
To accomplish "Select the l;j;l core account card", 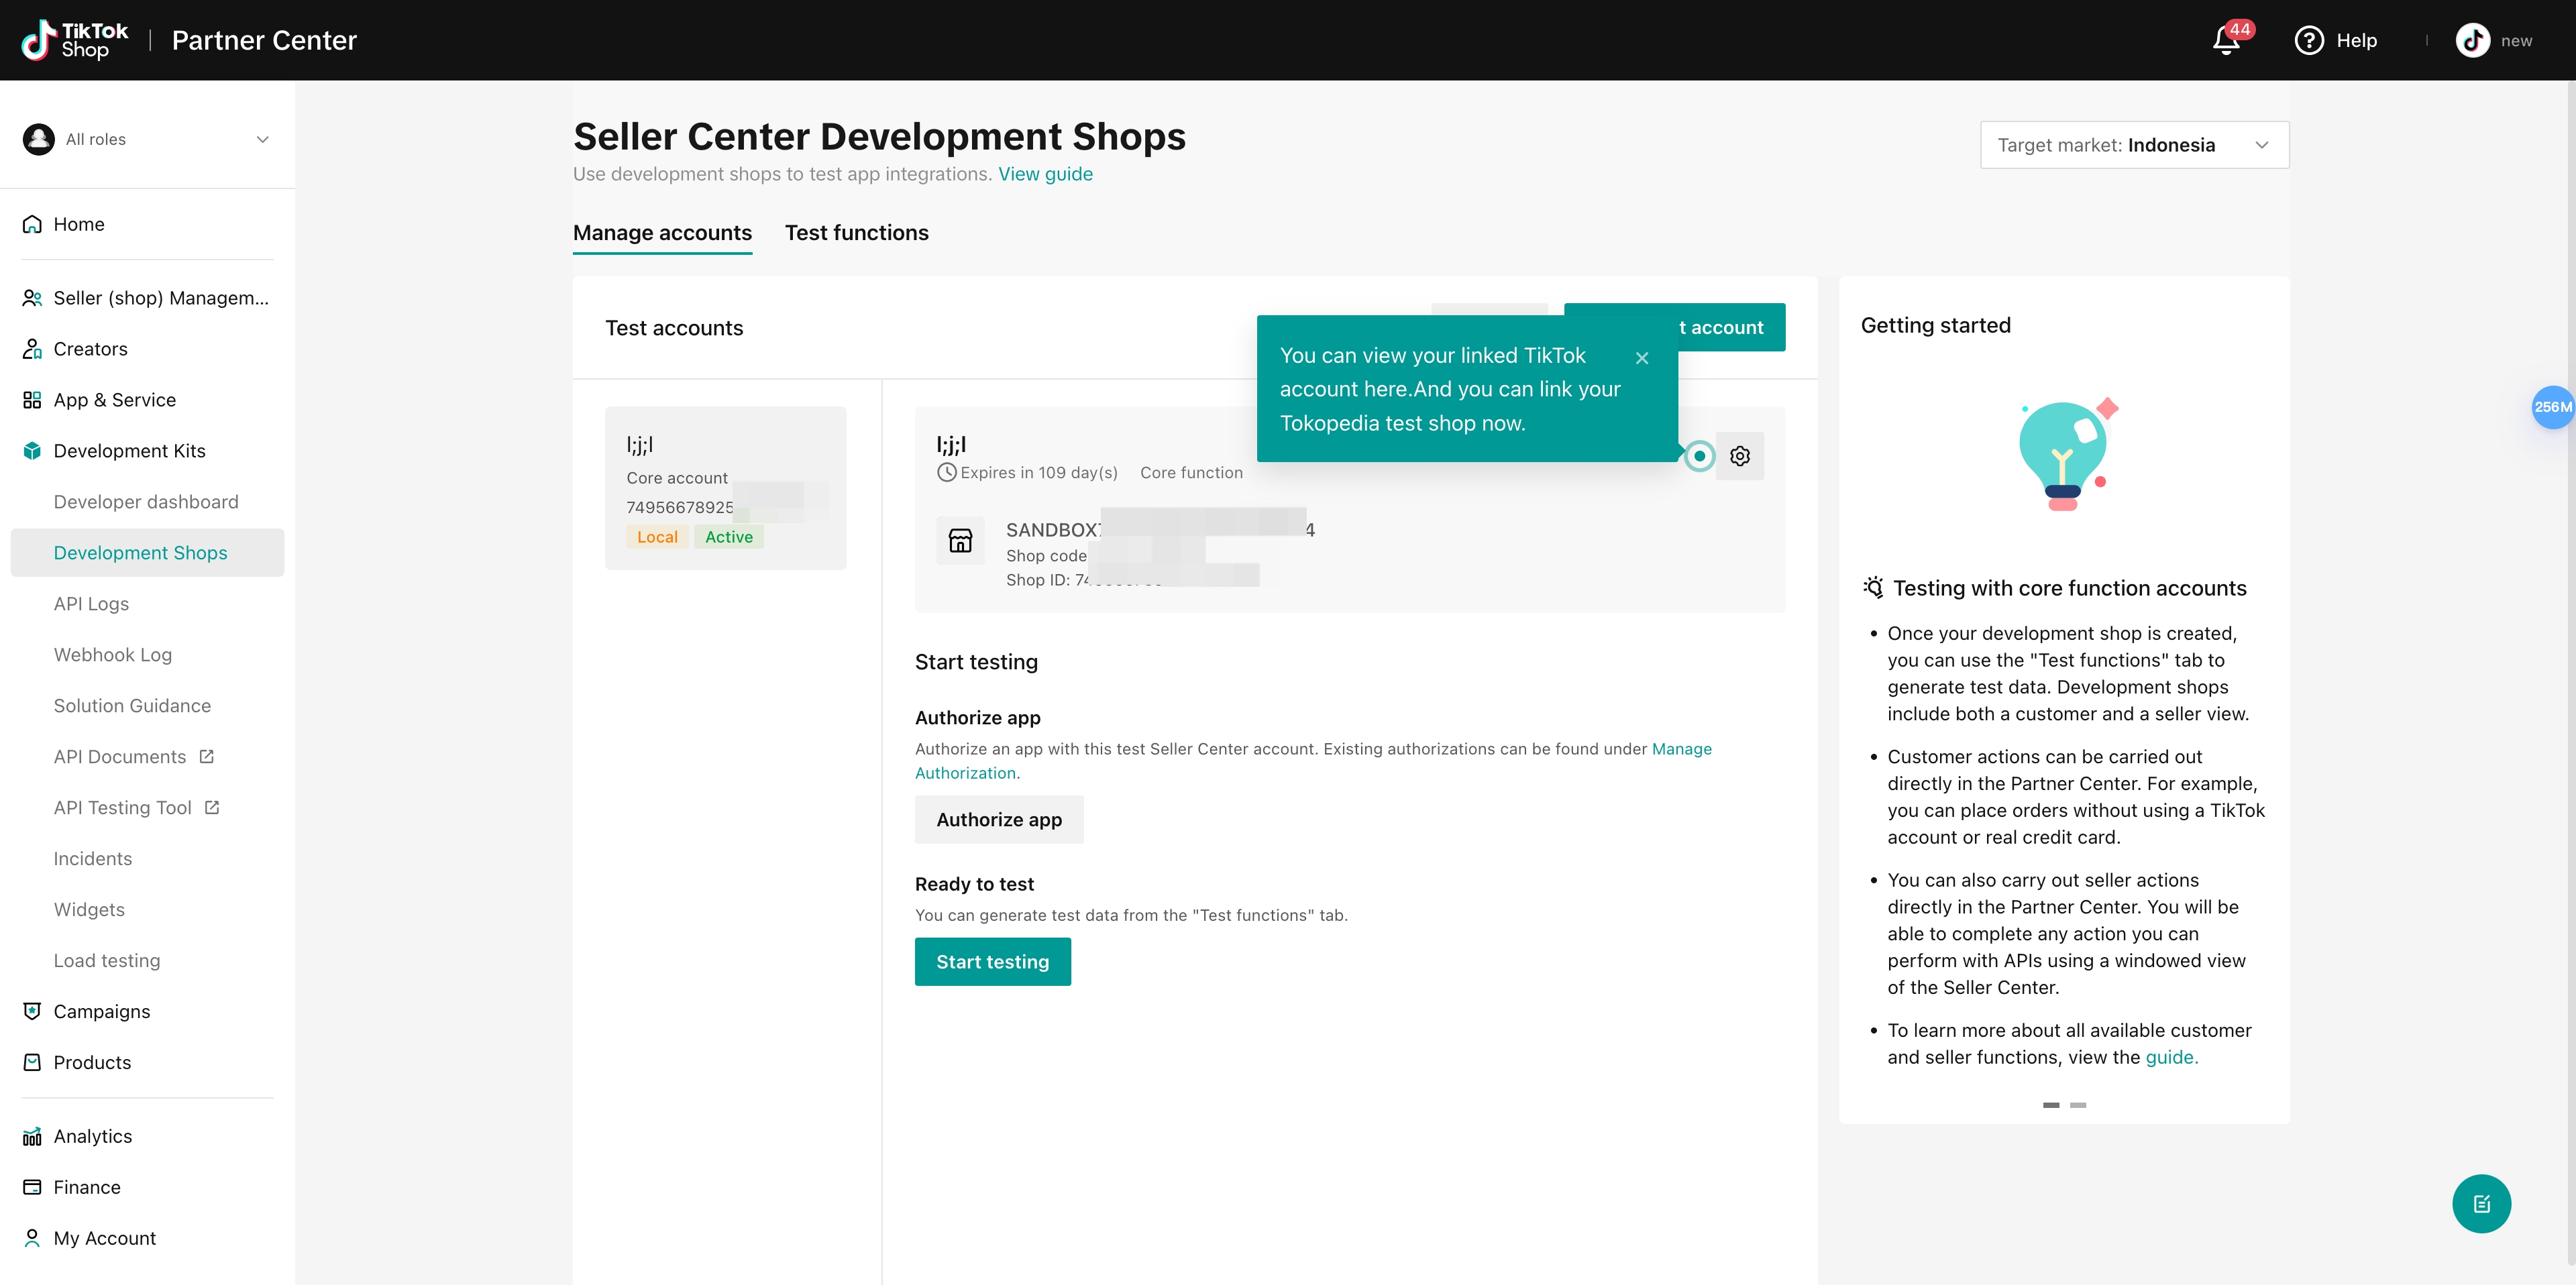I will tap(725, 488).
